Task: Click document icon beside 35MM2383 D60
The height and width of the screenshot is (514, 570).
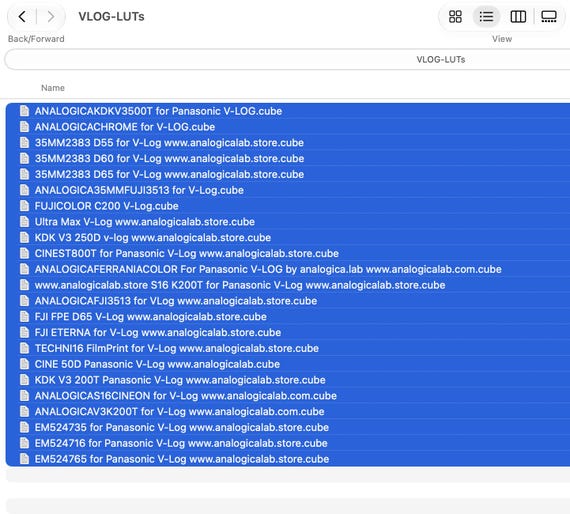Action: point(24,158)
